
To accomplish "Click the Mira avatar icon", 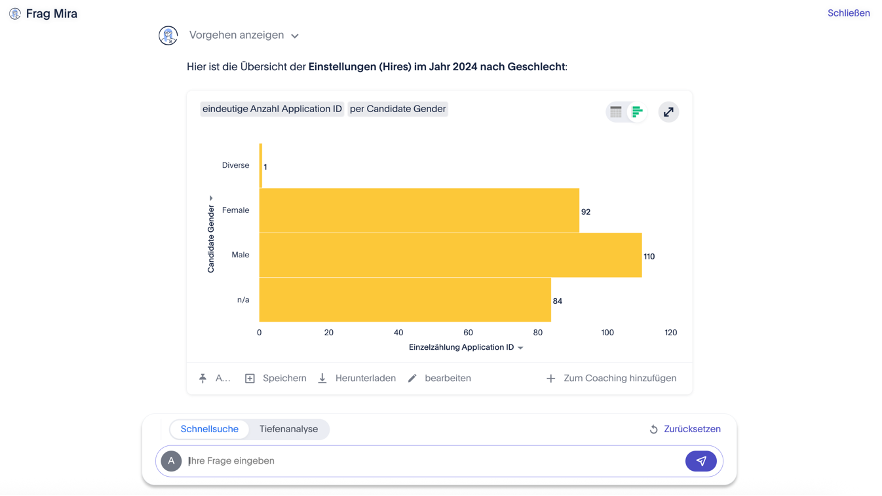I will 169,36.
